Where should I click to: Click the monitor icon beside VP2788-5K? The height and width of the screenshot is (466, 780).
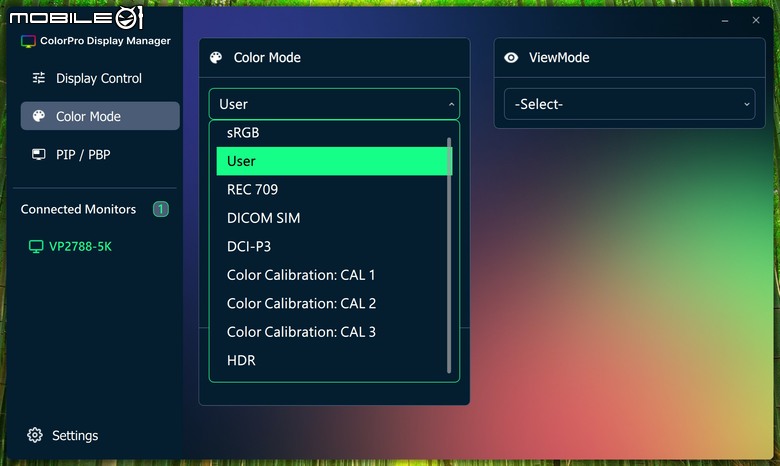36,246
